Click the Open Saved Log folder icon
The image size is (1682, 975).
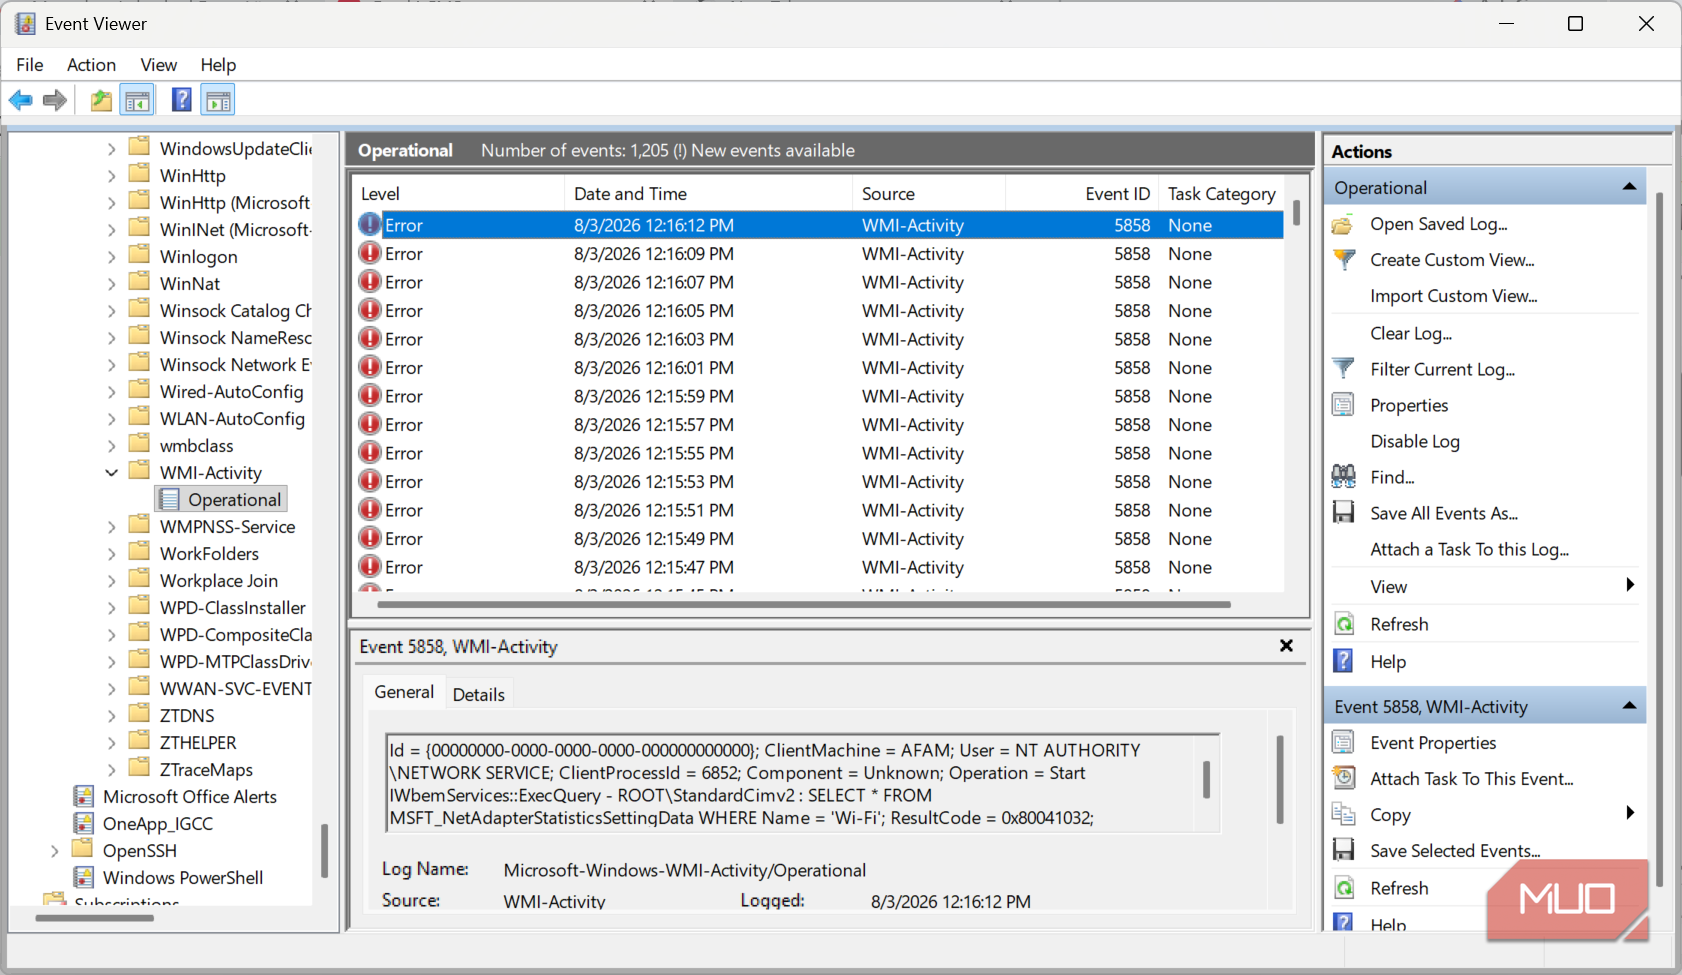[x=1343, y=224]
